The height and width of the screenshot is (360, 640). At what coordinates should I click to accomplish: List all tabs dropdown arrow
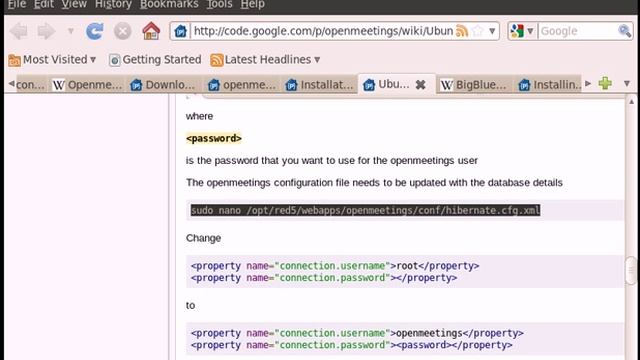point(627,84)
